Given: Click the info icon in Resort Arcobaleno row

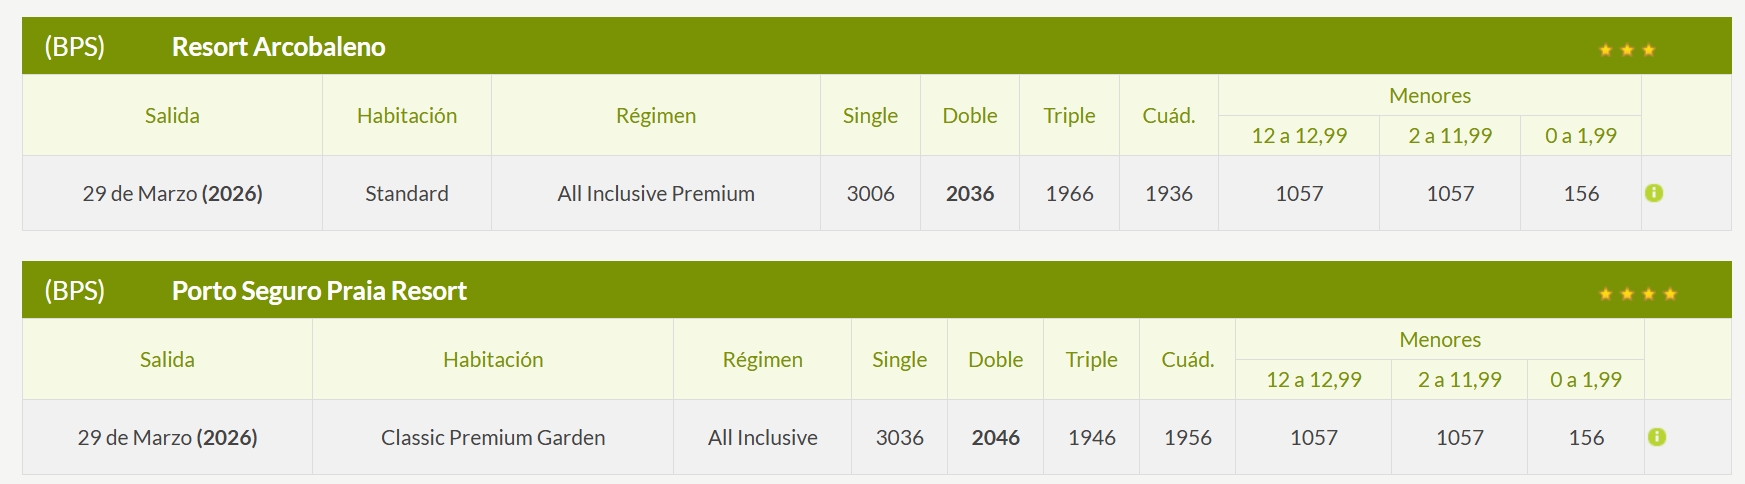Looking at the screenshot, I should coord(1654,193).
